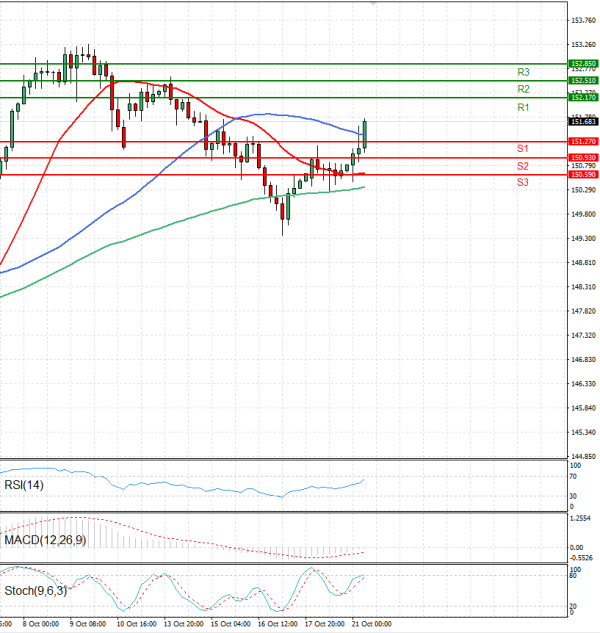The width and height of the screenshot is (600, 633).
Task: Click the R3 resistance level label
Action: point(523,73)
